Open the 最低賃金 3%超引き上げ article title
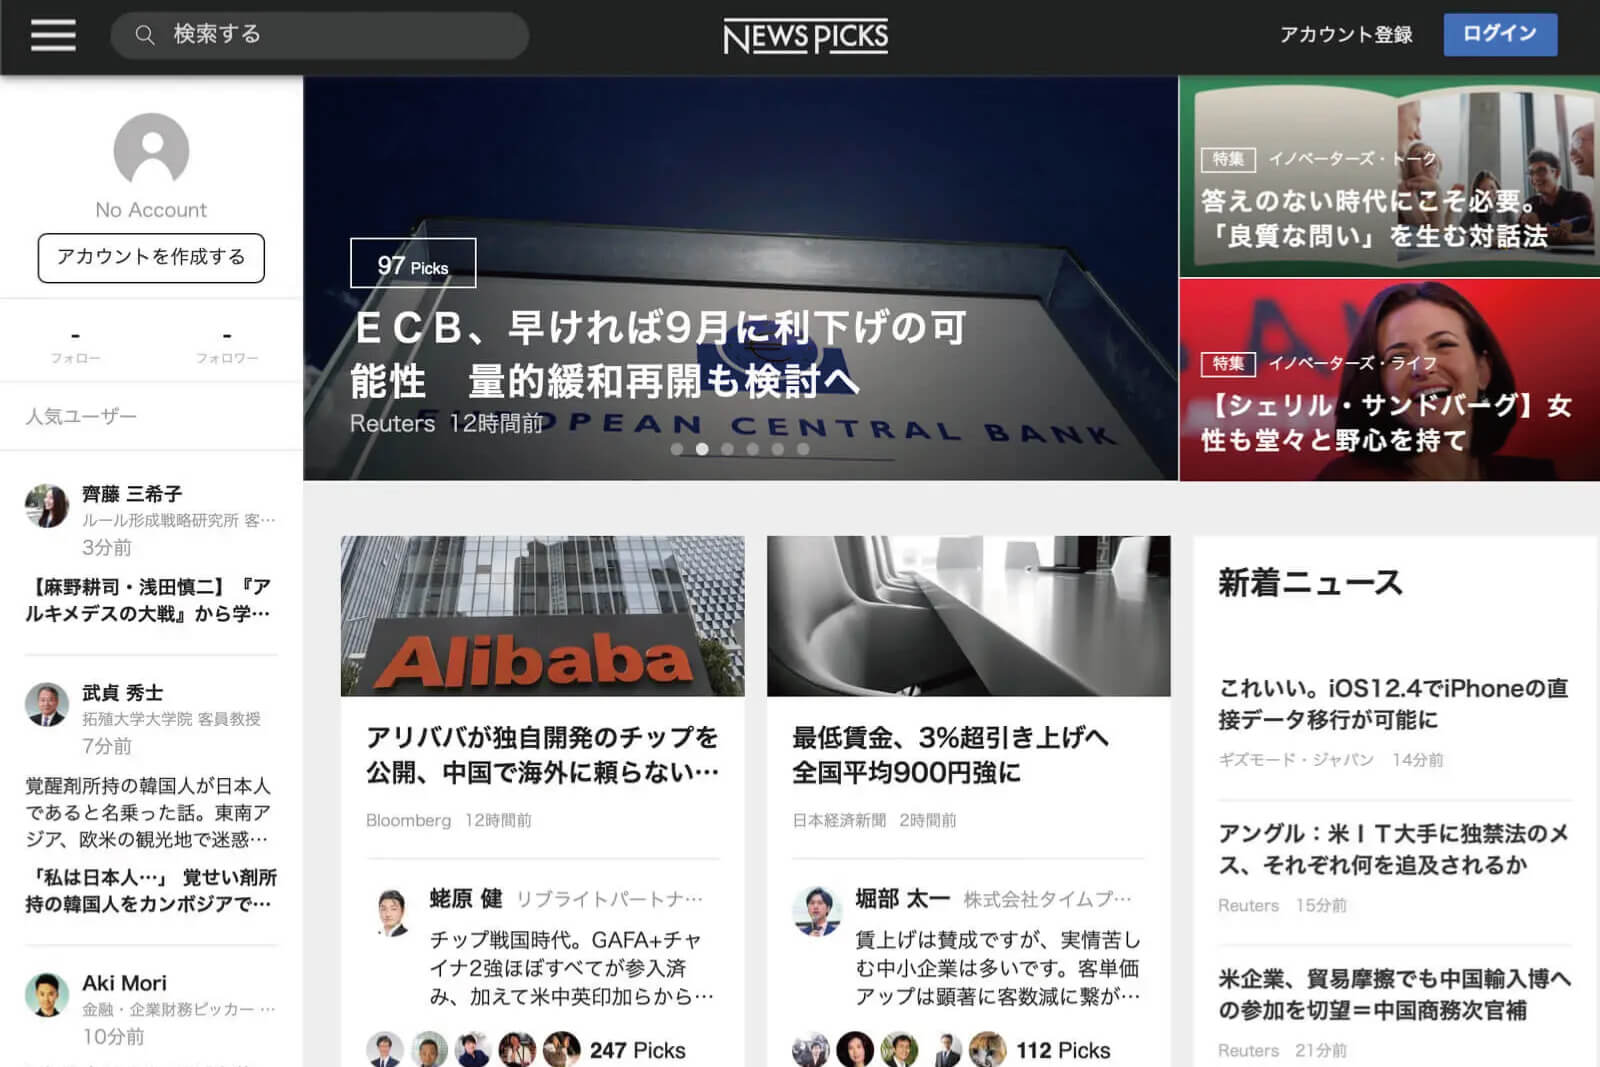1600x1067 pixels. (x=950, y=755)
